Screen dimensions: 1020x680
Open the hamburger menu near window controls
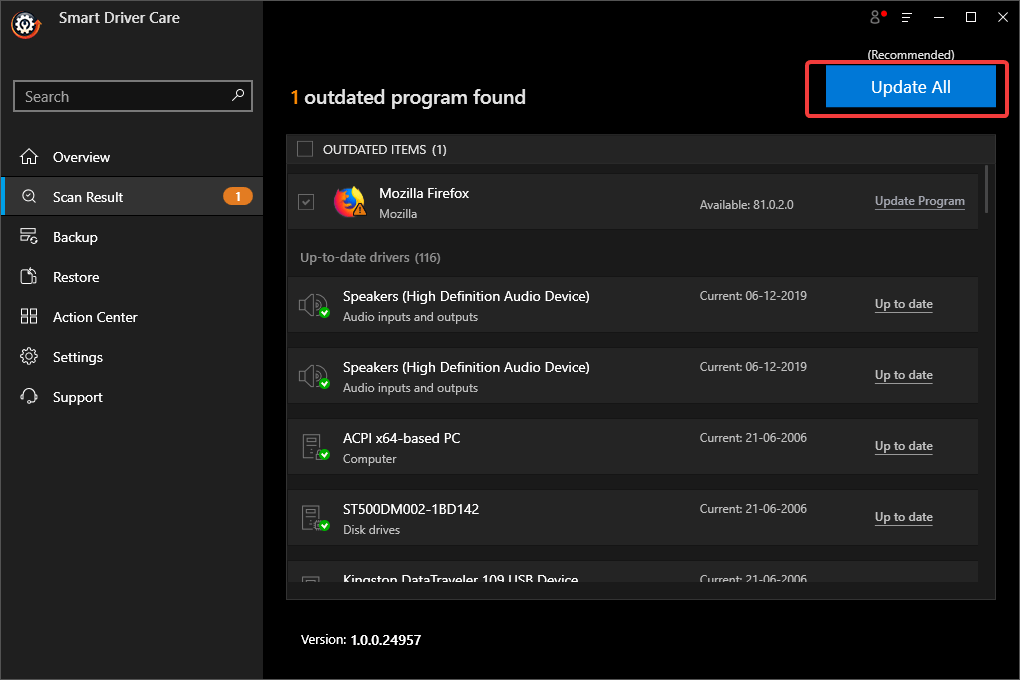coord(905,17)
